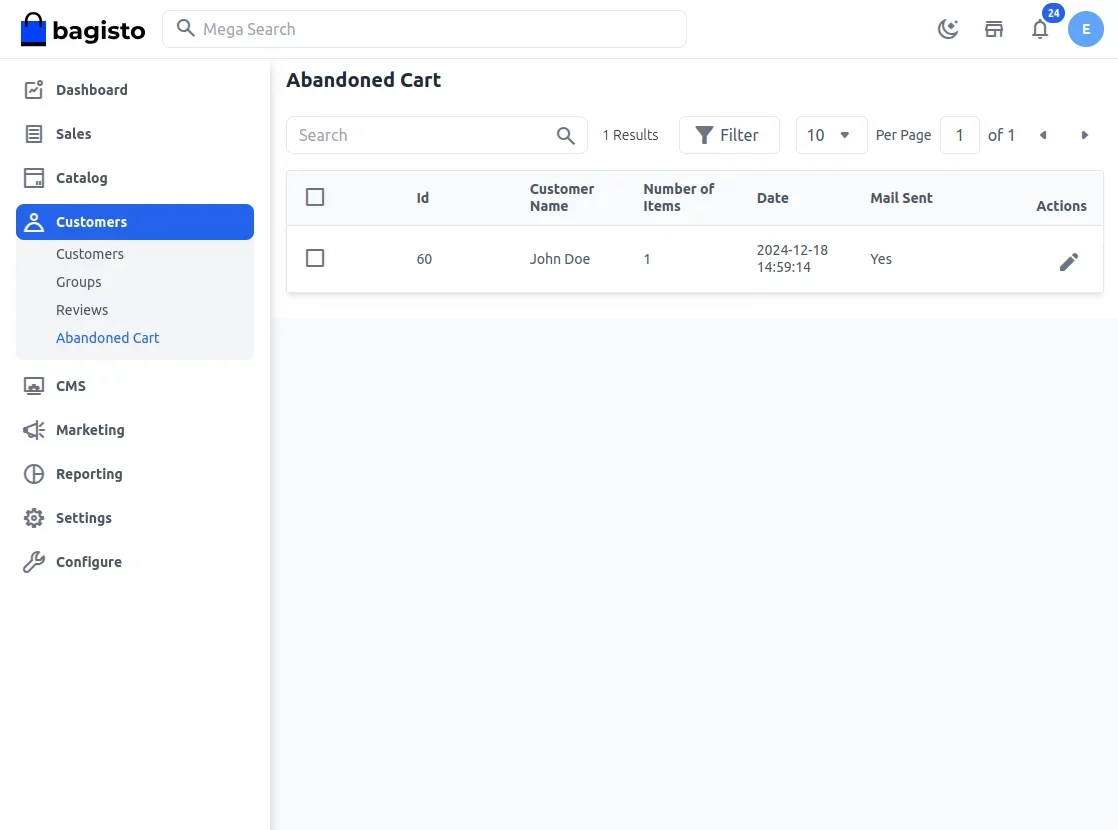Image resolution: width=1118 pixels, height=830 pixels.
Task: Open notifications bell with 24 badge
Action: click(x=1040, y=29)
